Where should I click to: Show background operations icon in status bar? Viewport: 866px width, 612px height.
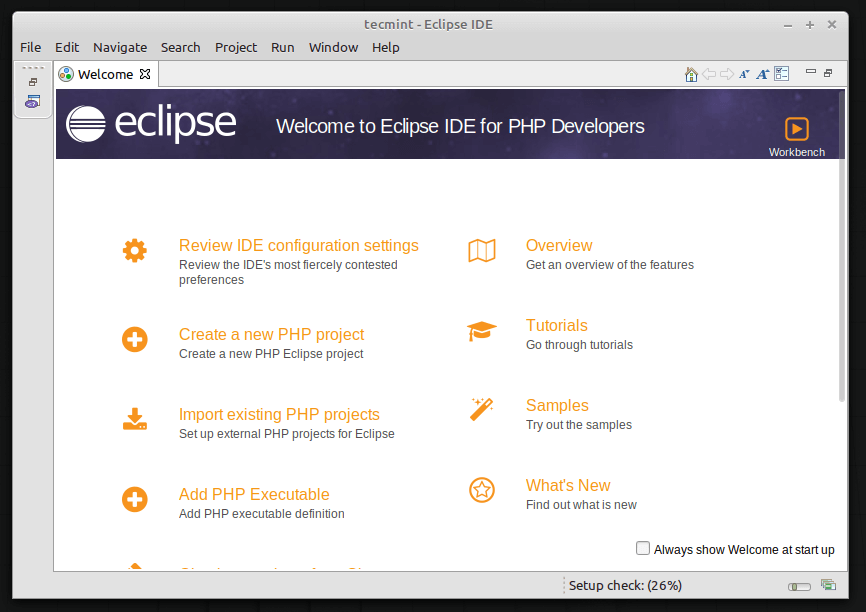[828, 585]
